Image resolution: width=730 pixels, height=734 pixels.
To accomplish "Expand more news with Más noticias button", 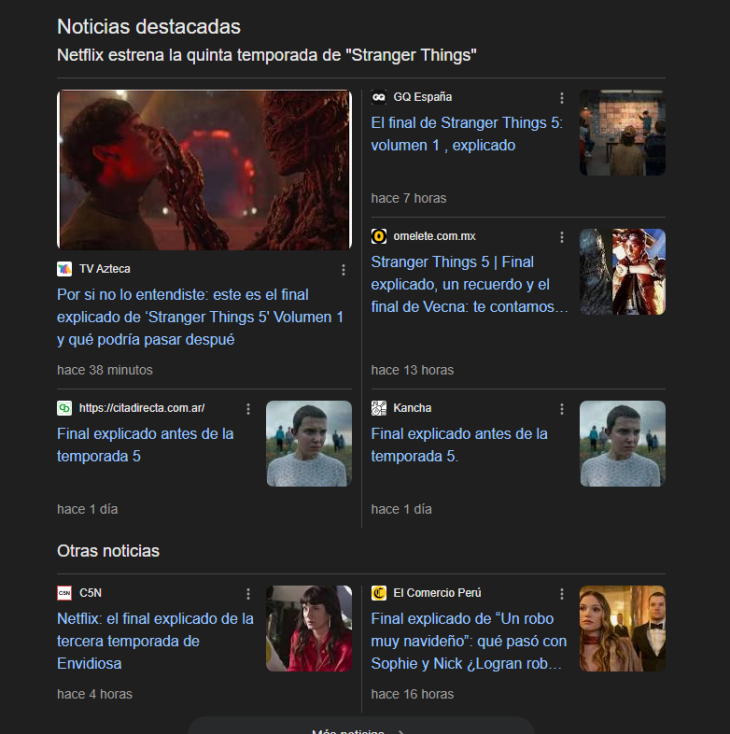I will tap(360, 727).
